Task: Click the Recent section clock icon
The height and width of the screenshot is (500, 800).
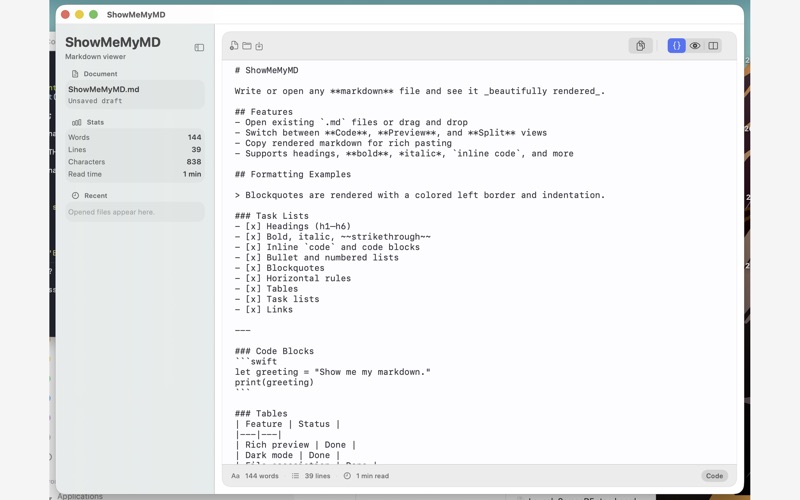Action: pos(76,195)
